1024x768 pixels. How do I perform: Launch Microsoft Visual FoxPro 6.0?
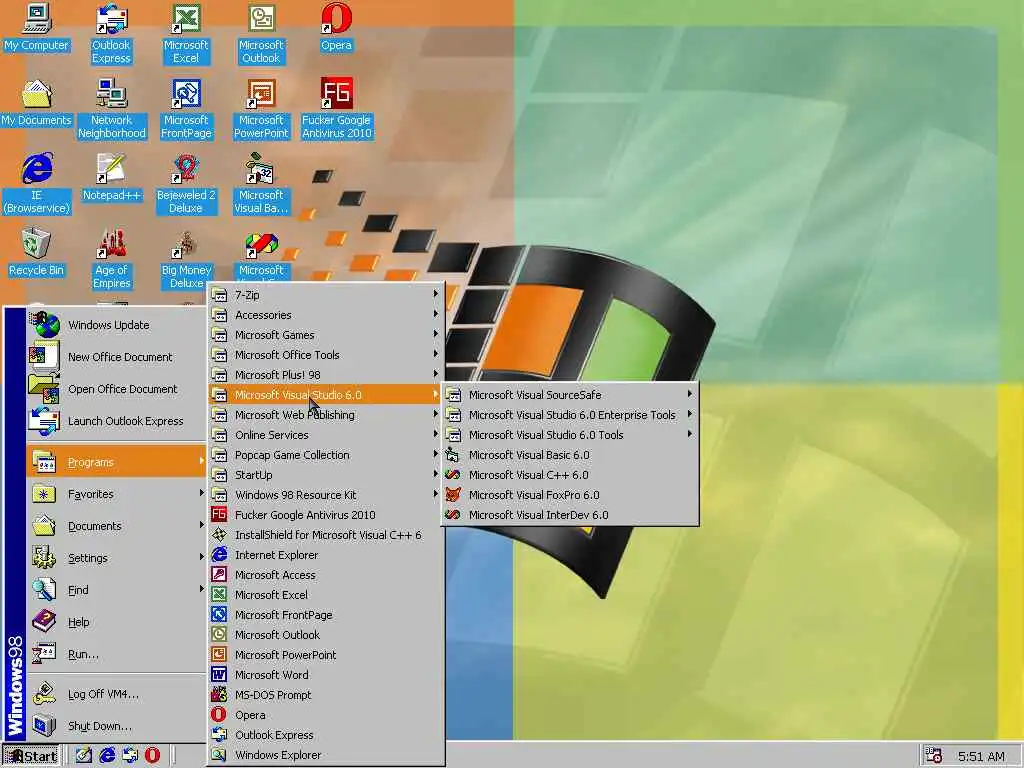tap(569, 495)
